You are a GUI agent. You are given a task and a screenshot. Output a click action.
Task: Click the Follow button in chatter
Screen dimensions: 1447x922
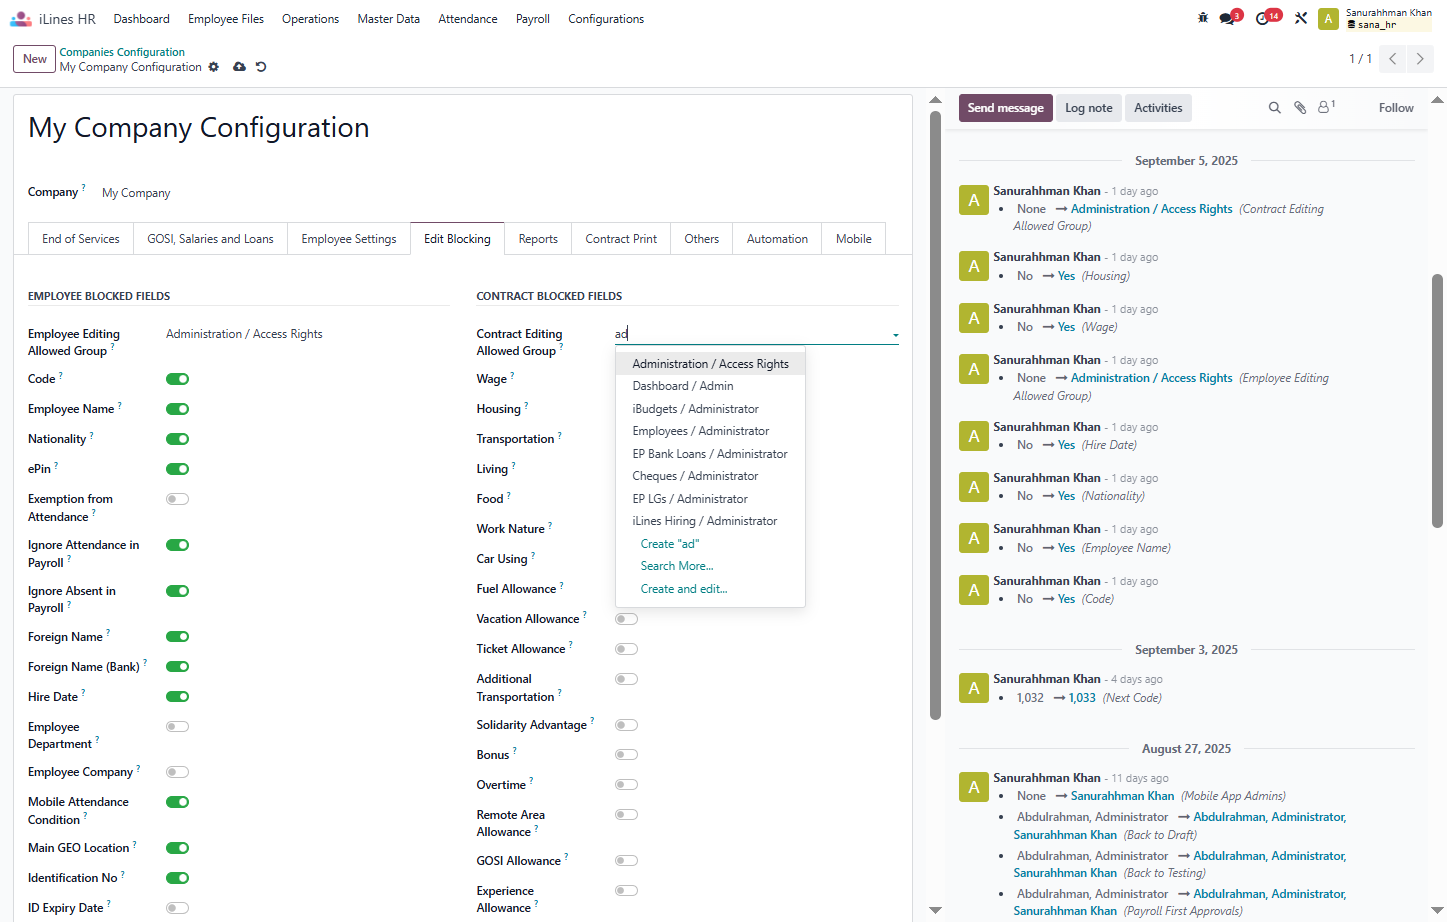1396,108
